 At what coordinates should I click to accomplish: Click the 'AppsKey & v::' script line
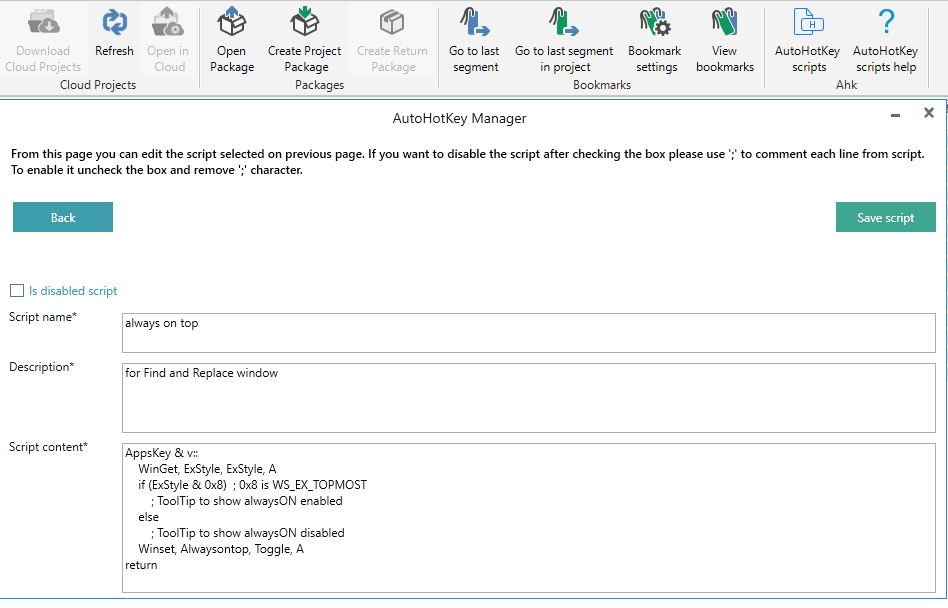(x=161, y=453)
